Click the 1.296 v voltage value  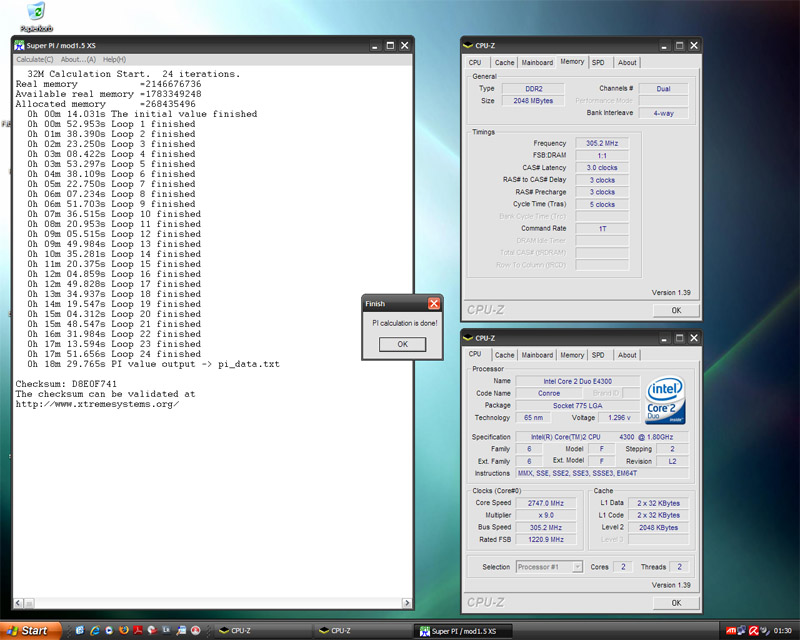pyautogui.click(x=619, y=417)
